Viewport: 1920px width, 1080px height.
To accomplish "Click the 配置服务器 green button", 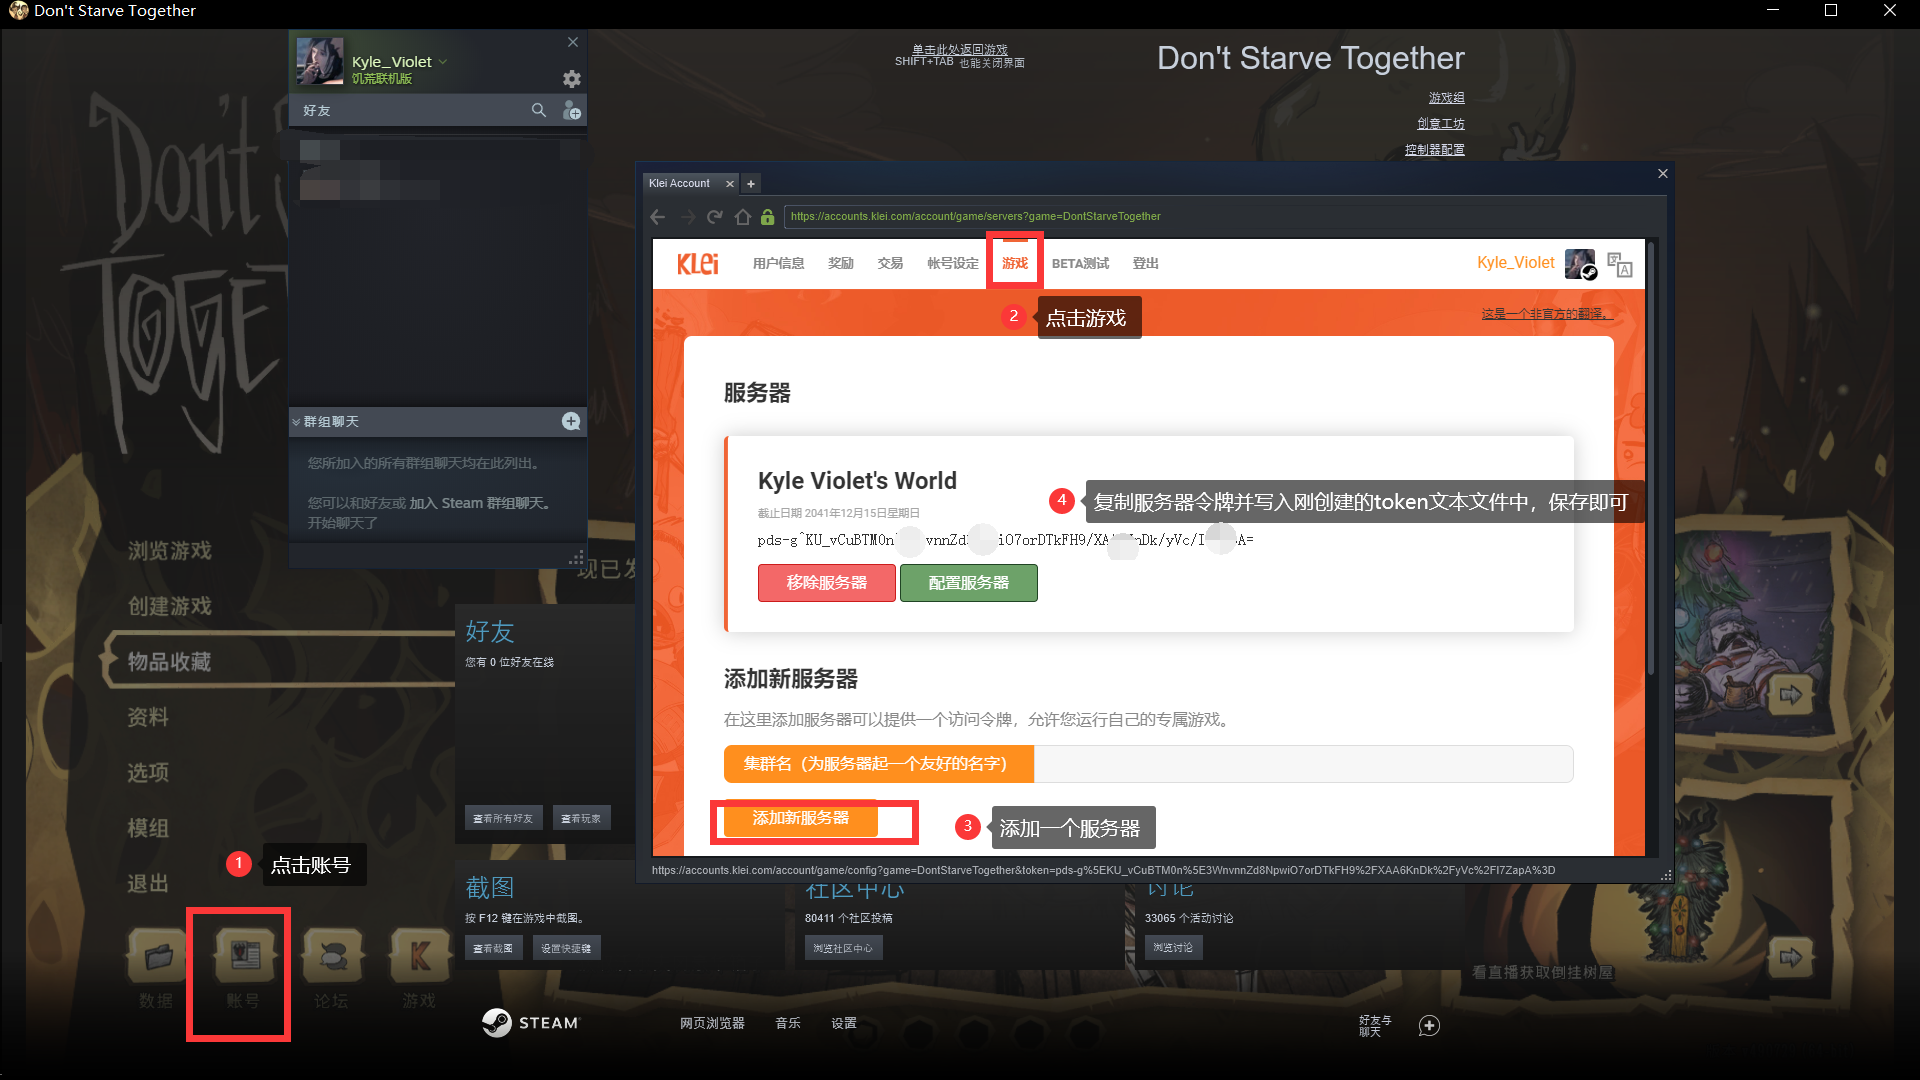I will 968,583.
